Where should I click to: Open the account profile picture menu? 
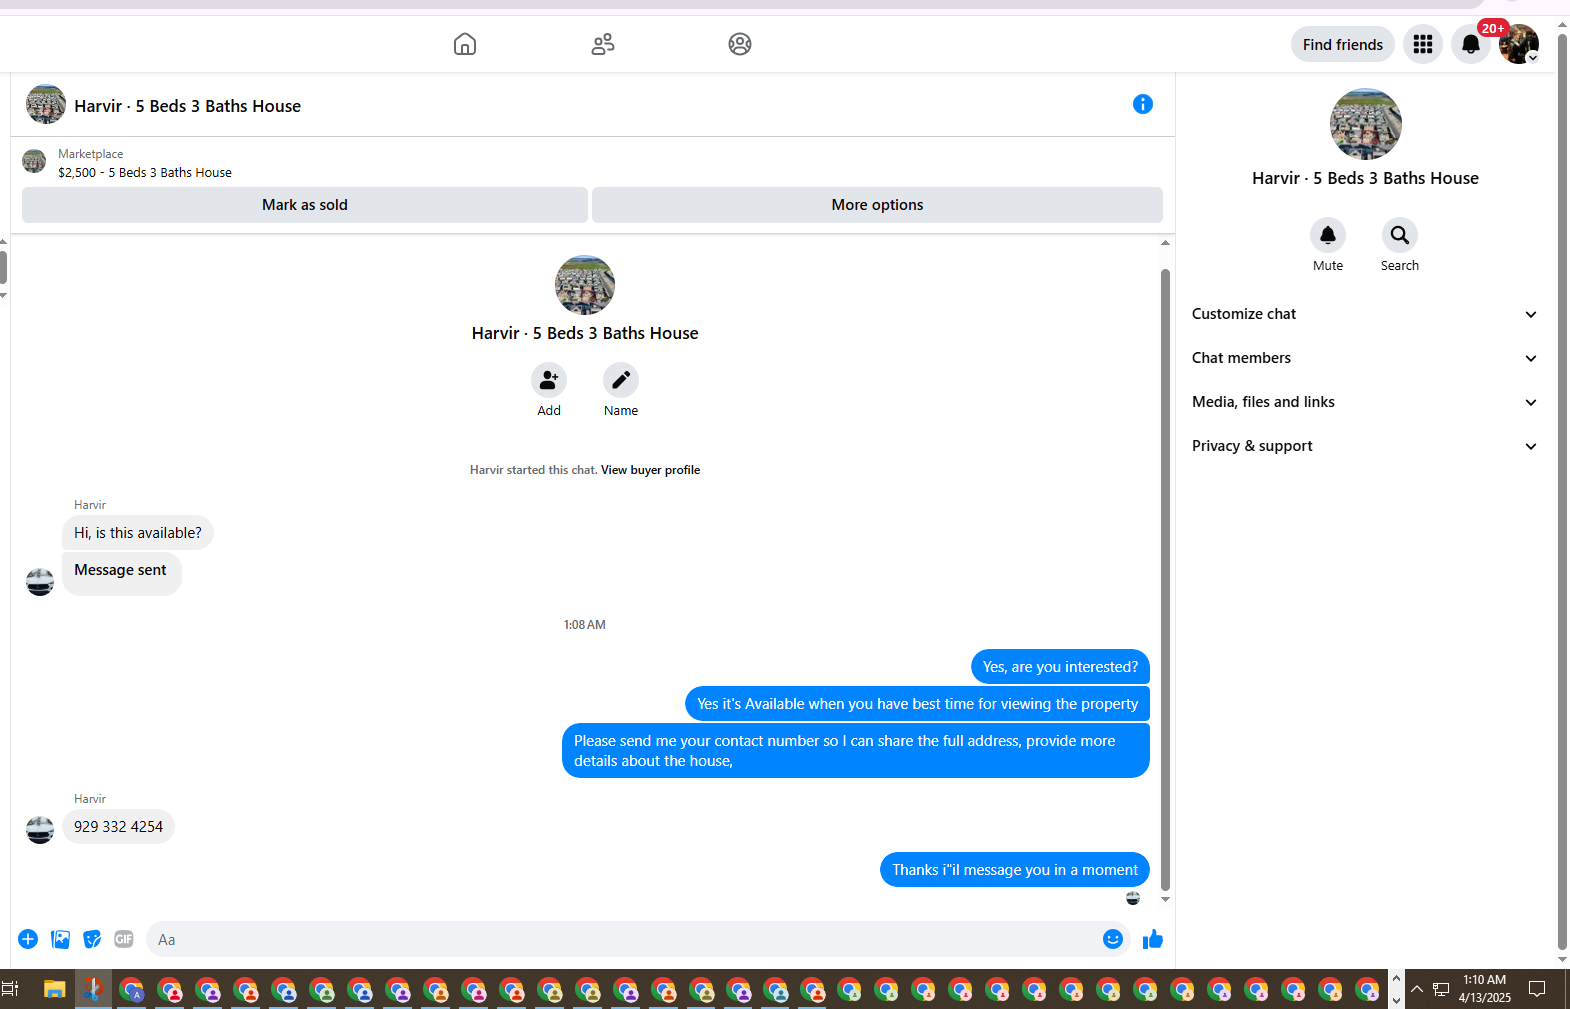(x=1519, y=44)
